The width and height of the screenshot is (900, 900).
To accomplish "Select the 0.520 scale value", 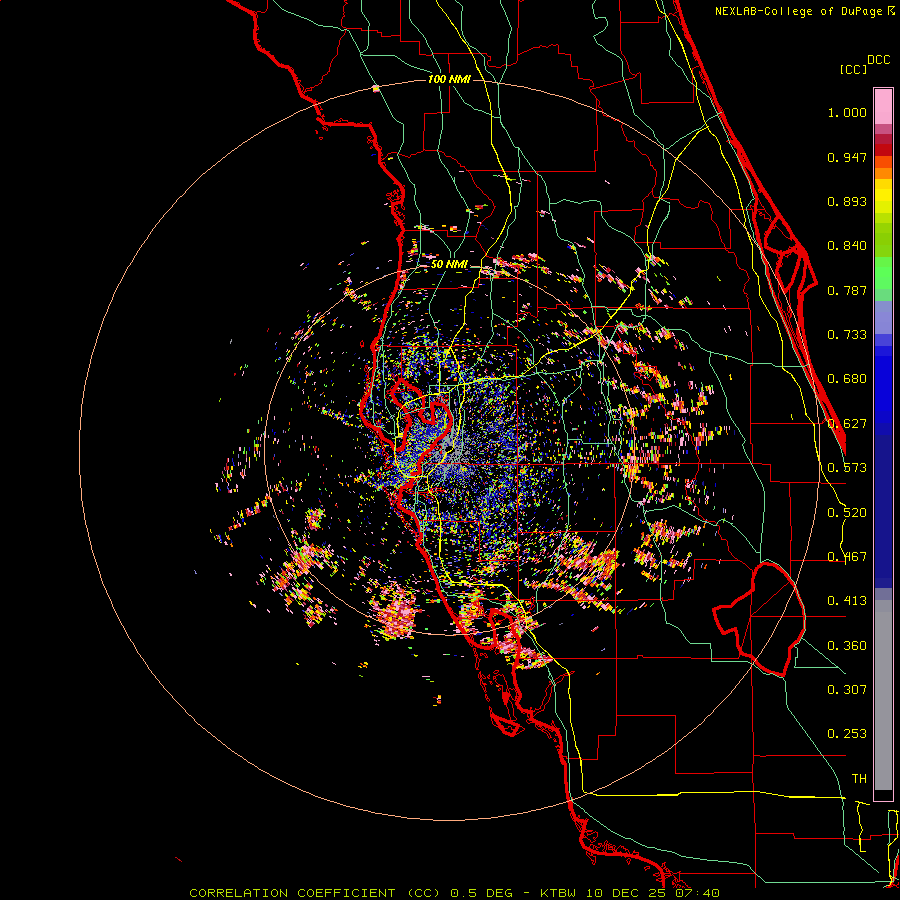I will coord(847,513).
